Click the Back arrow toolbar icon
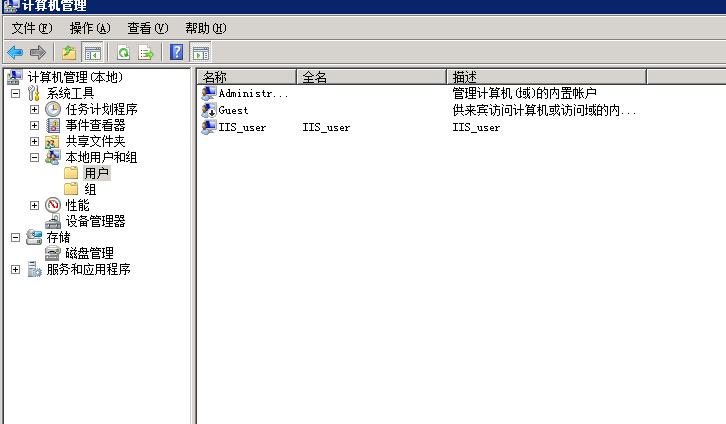This screenshot has width=726, height=424. [15, 52]
